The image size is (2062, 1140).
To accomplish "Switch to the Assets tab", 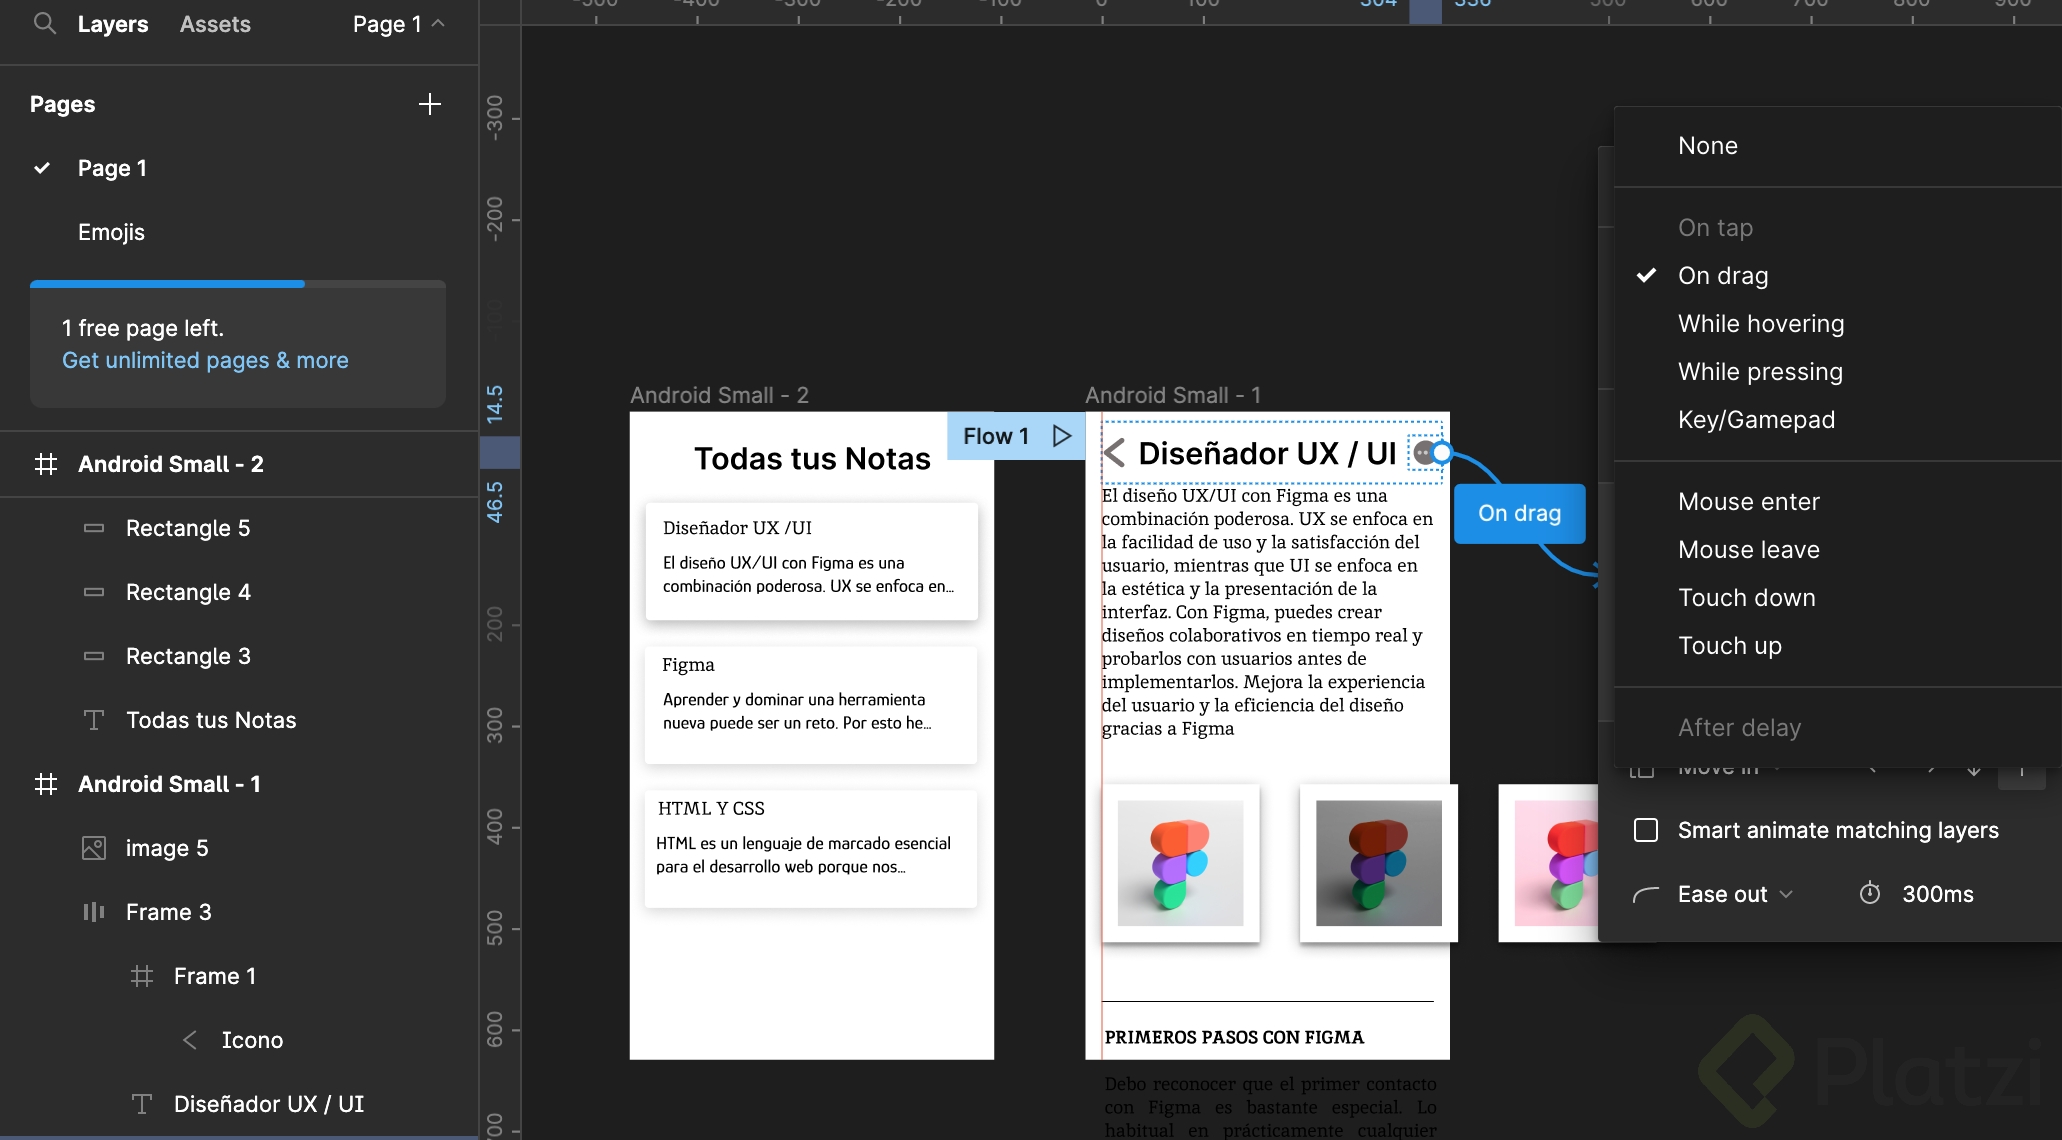I will 215,24.
